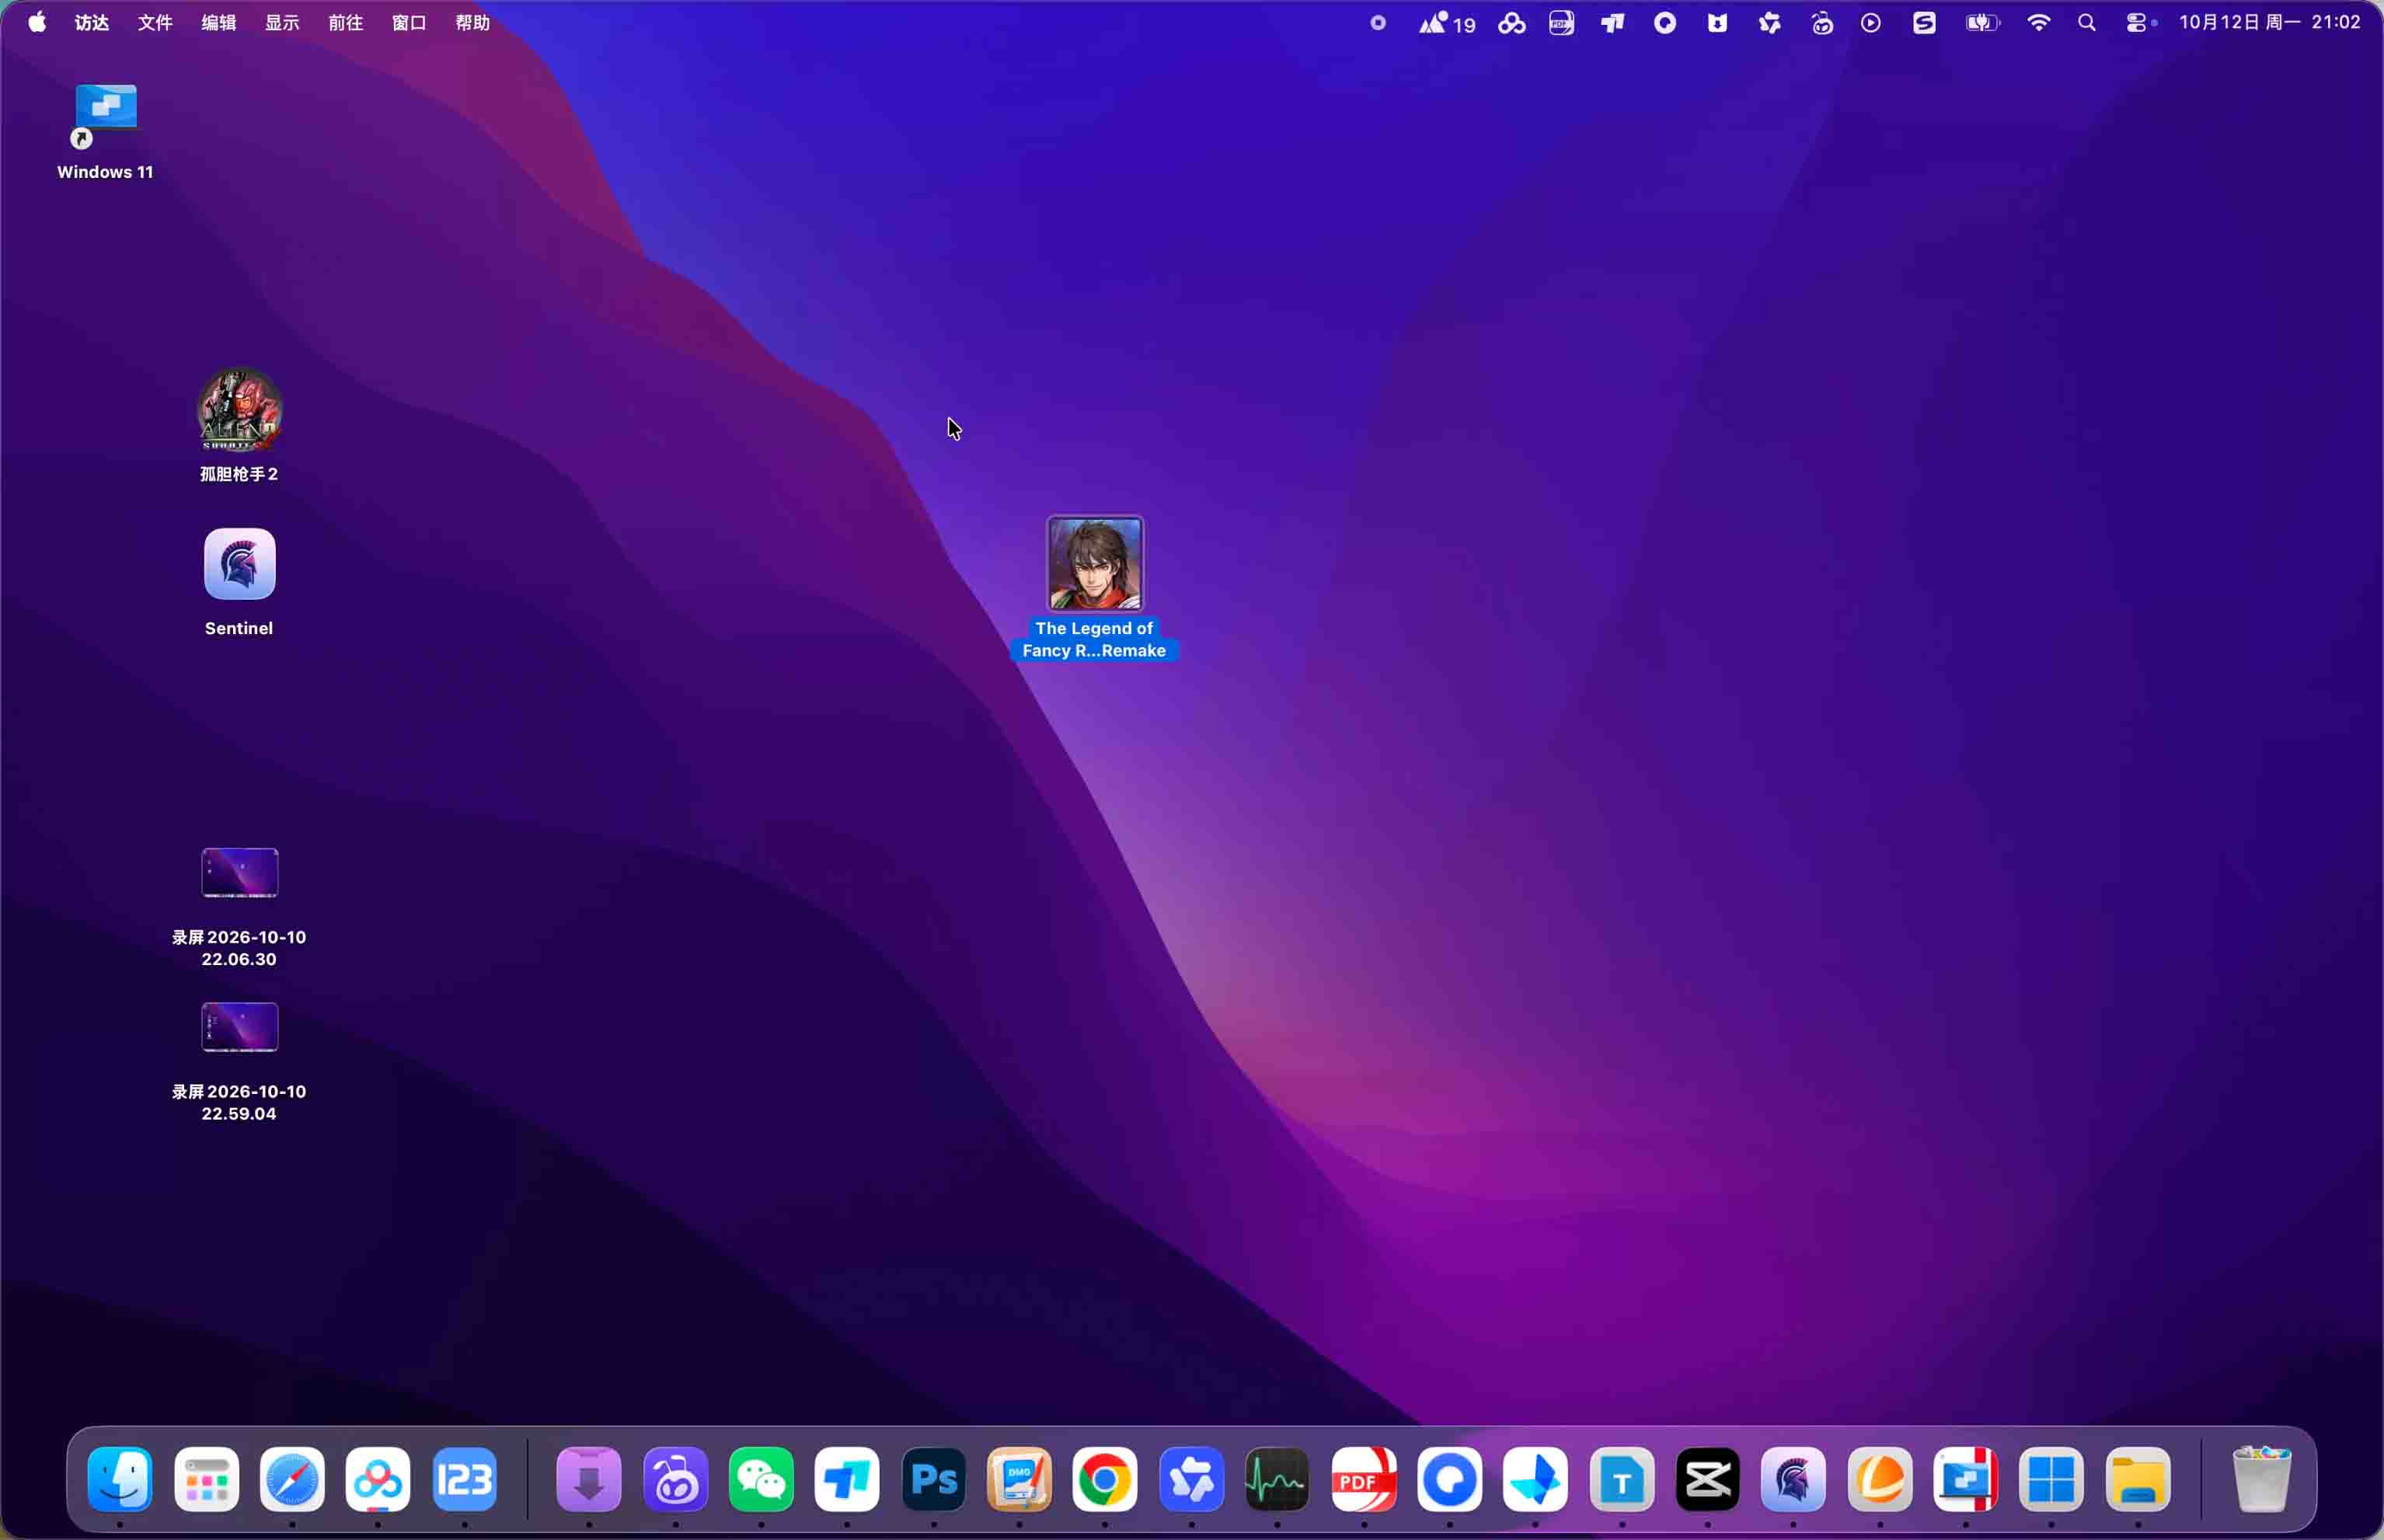This screenshot has height=1540, width=2384.
Task: Open WeChat from the Dock
Action: click(761, 1479)
